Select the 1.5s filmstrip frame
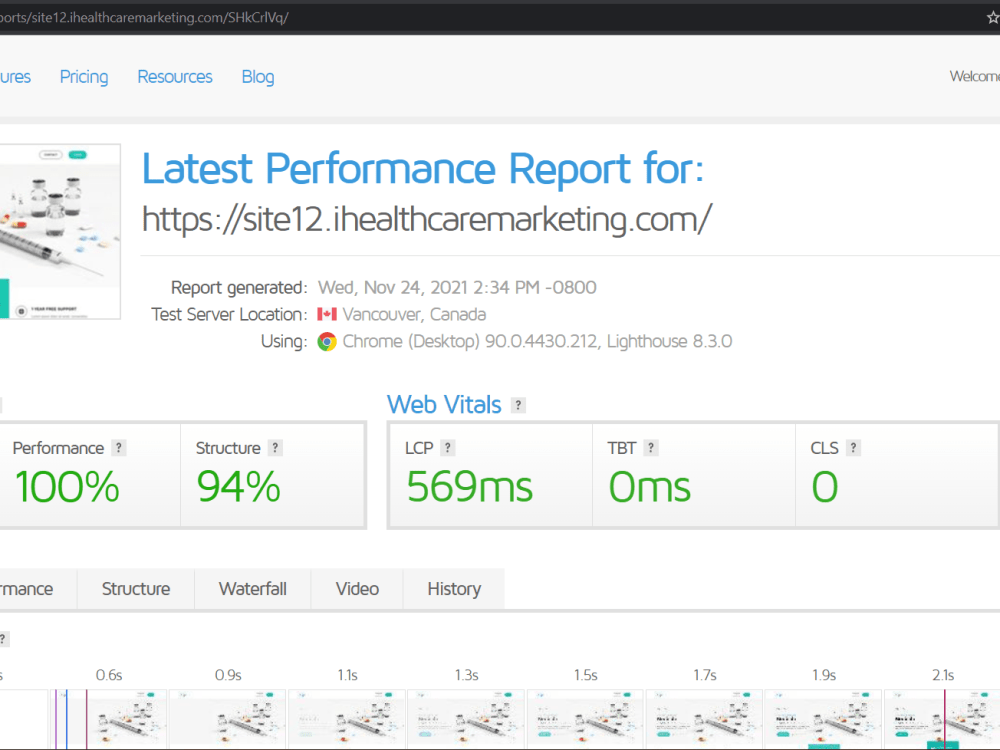 [585, 719]
